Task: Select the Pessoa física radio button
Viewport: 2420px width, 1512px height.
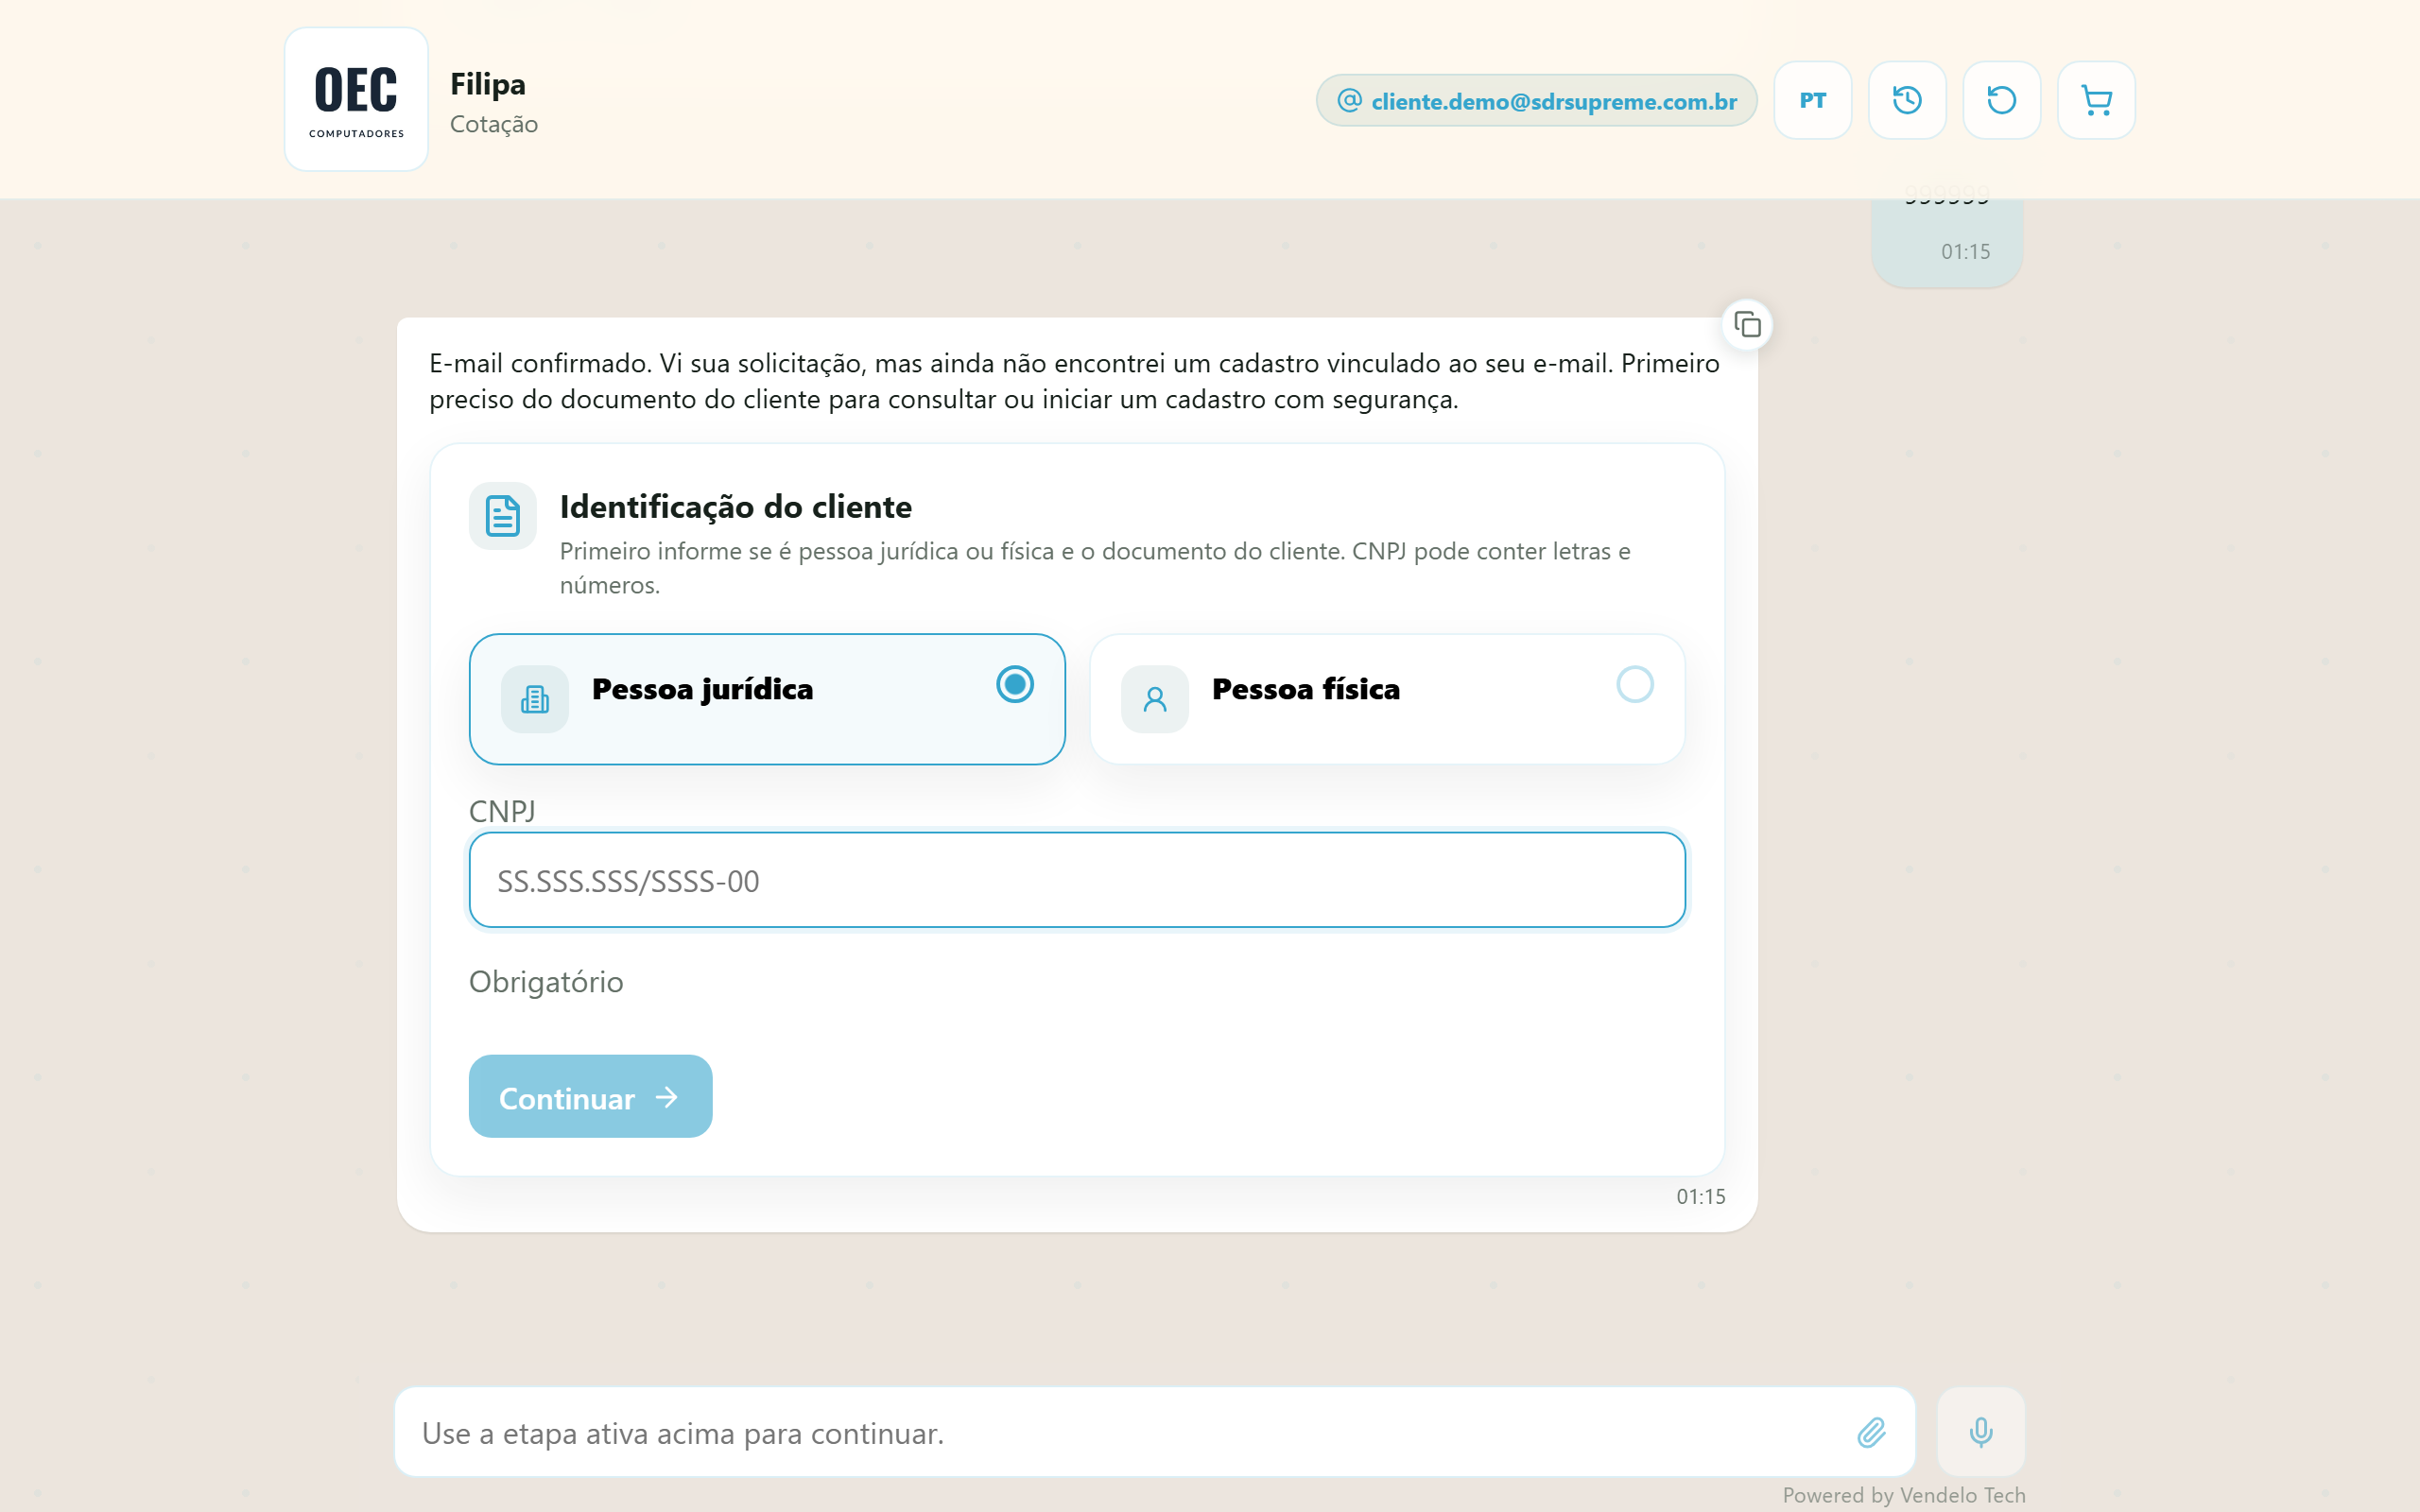Action: (1634, 685)
